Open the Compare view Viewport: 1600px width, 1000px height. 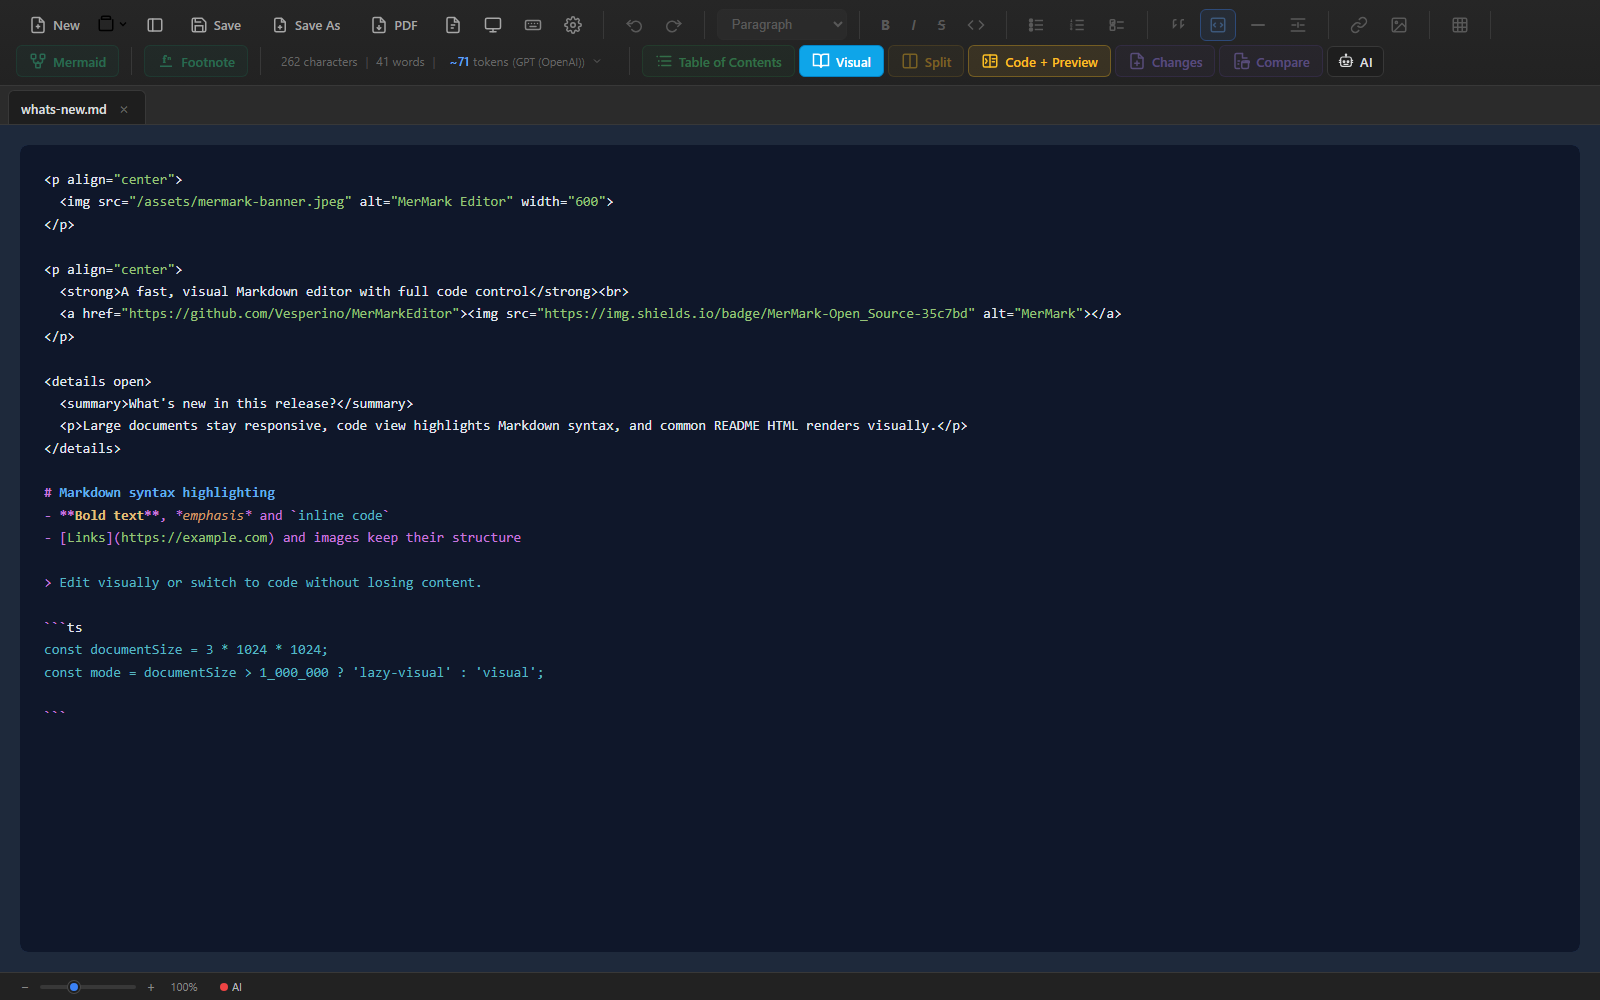coord(1271,62)
